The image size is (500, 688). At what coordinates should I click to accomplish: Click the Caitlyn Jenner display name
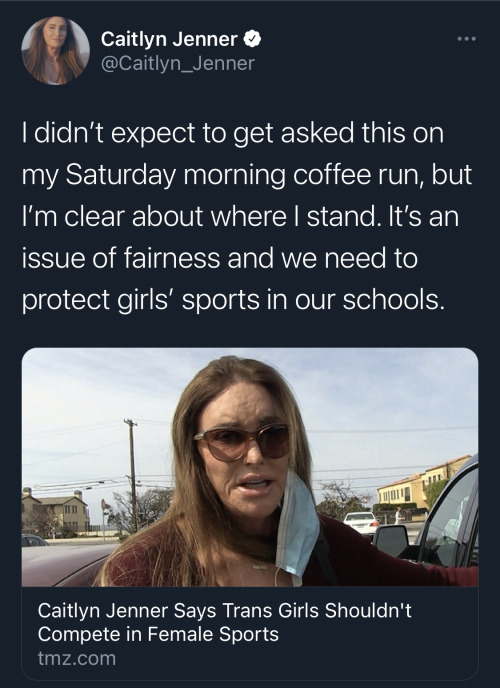(169, 39)
